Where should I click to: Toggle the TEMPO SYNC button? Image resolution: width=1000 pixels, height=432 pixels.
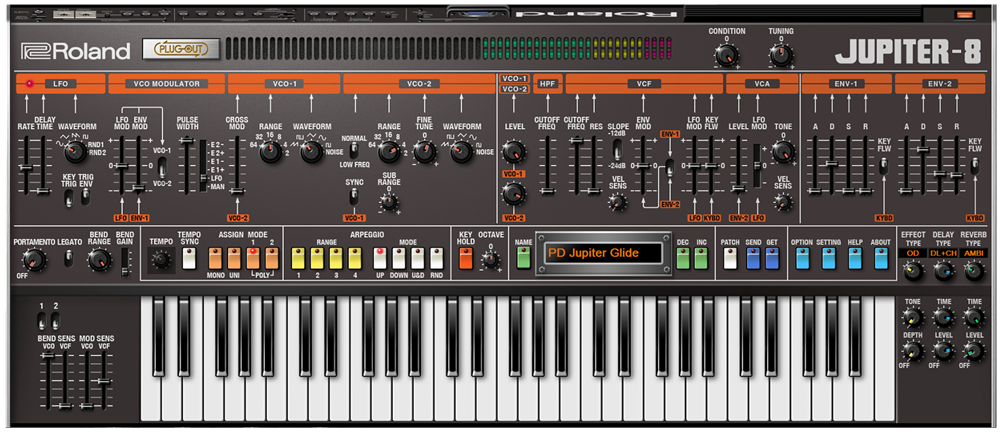(189, 258)
